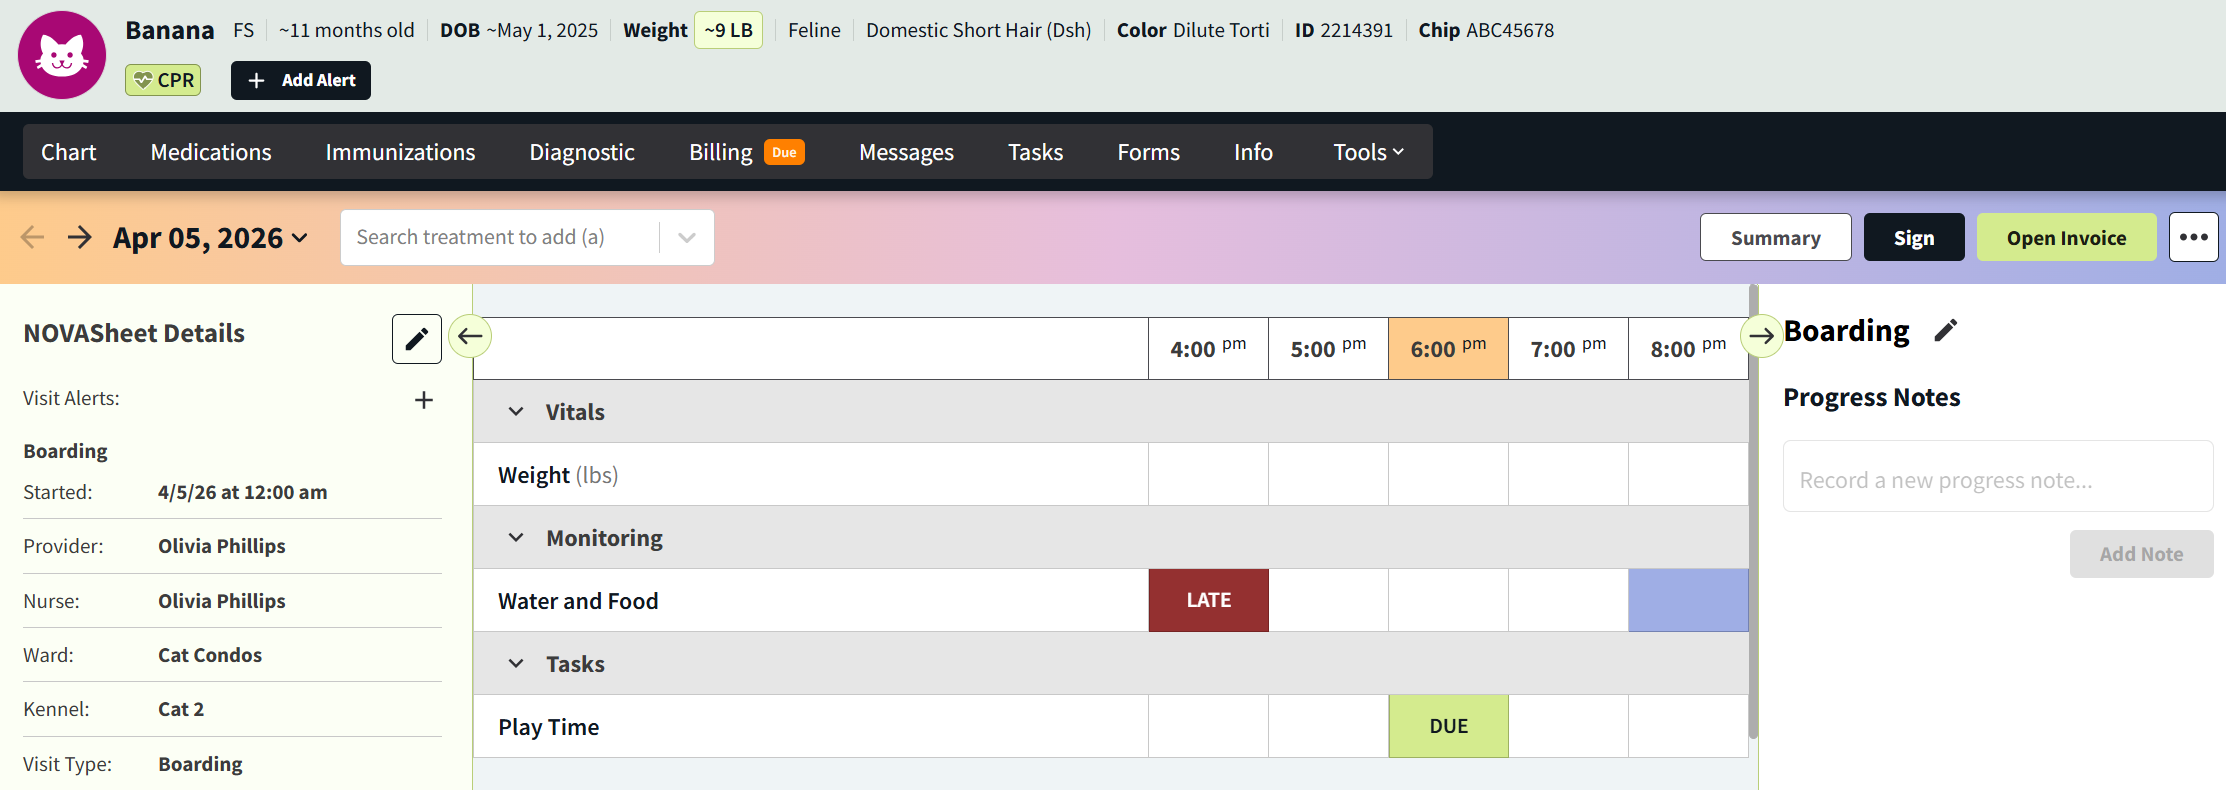Click the Open Invoice button

(x=2066, y=238)
